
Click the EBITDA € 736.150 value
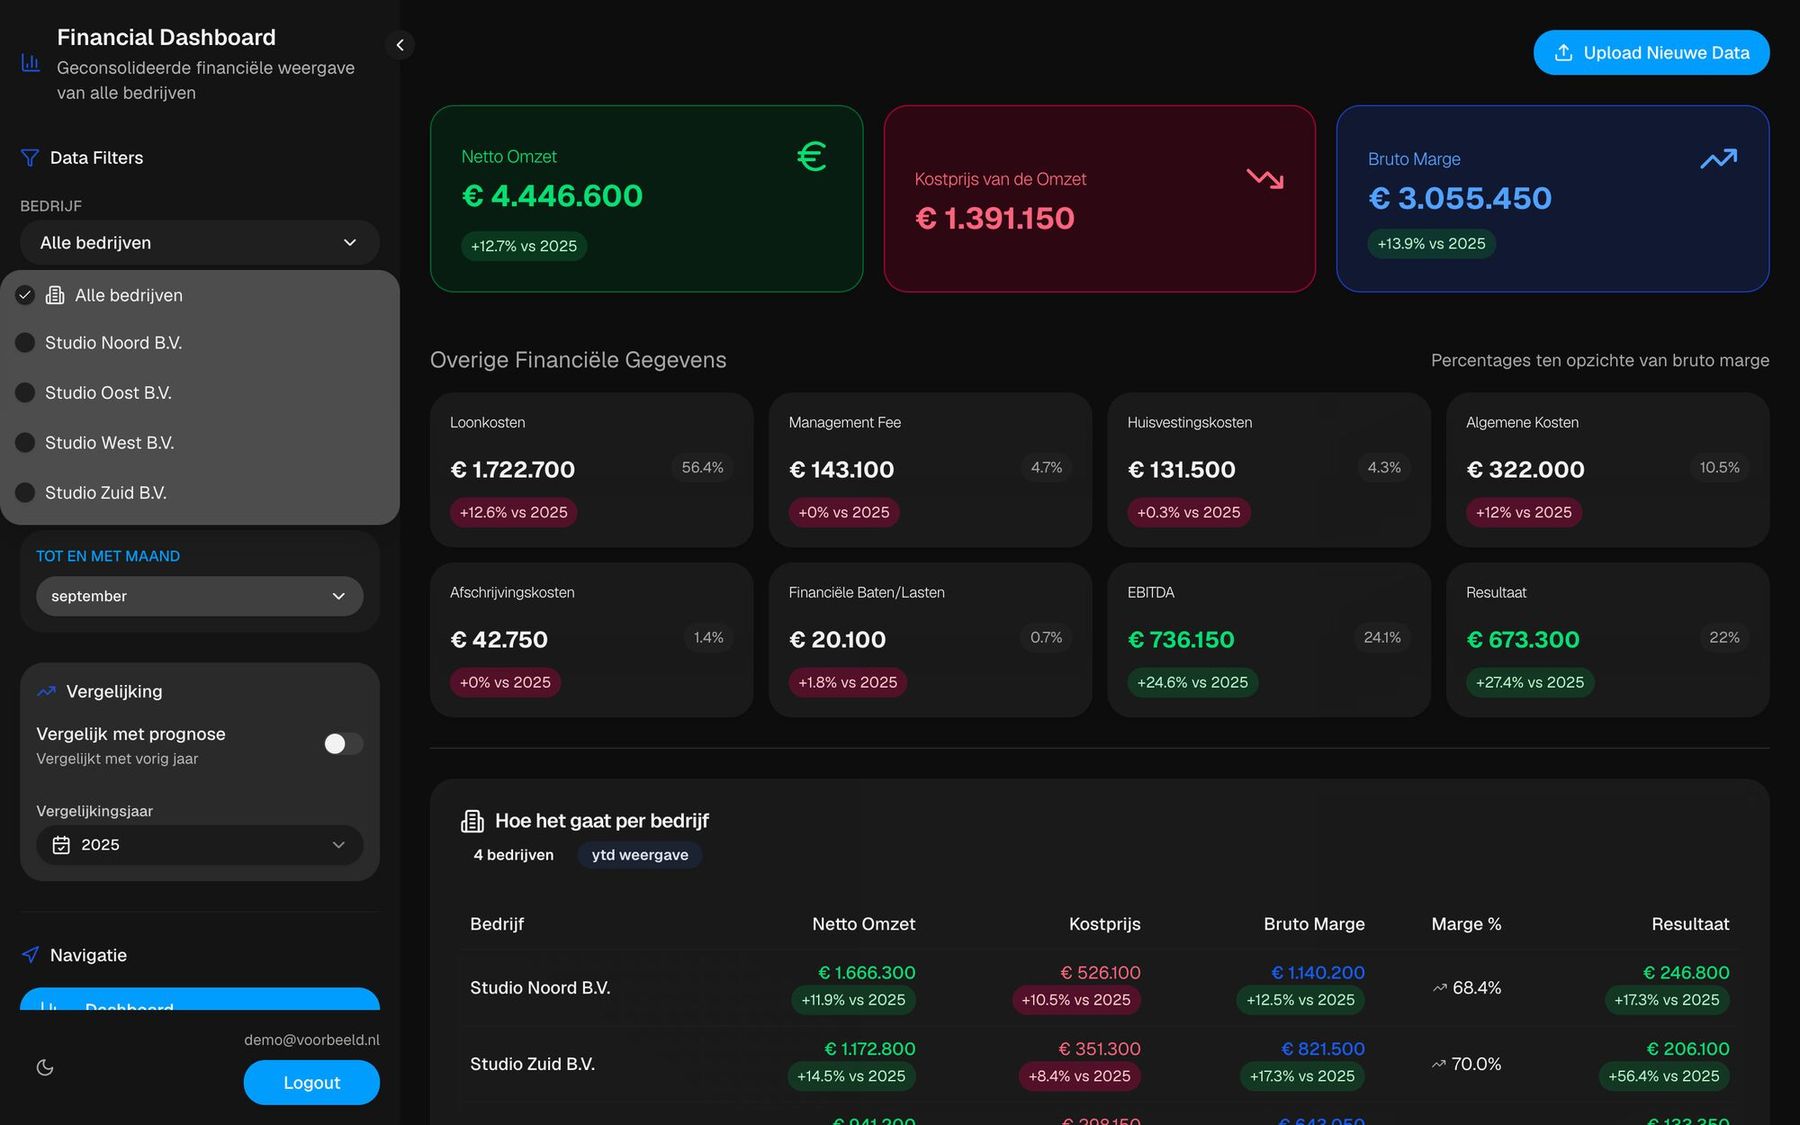[x=1181, y=639]
